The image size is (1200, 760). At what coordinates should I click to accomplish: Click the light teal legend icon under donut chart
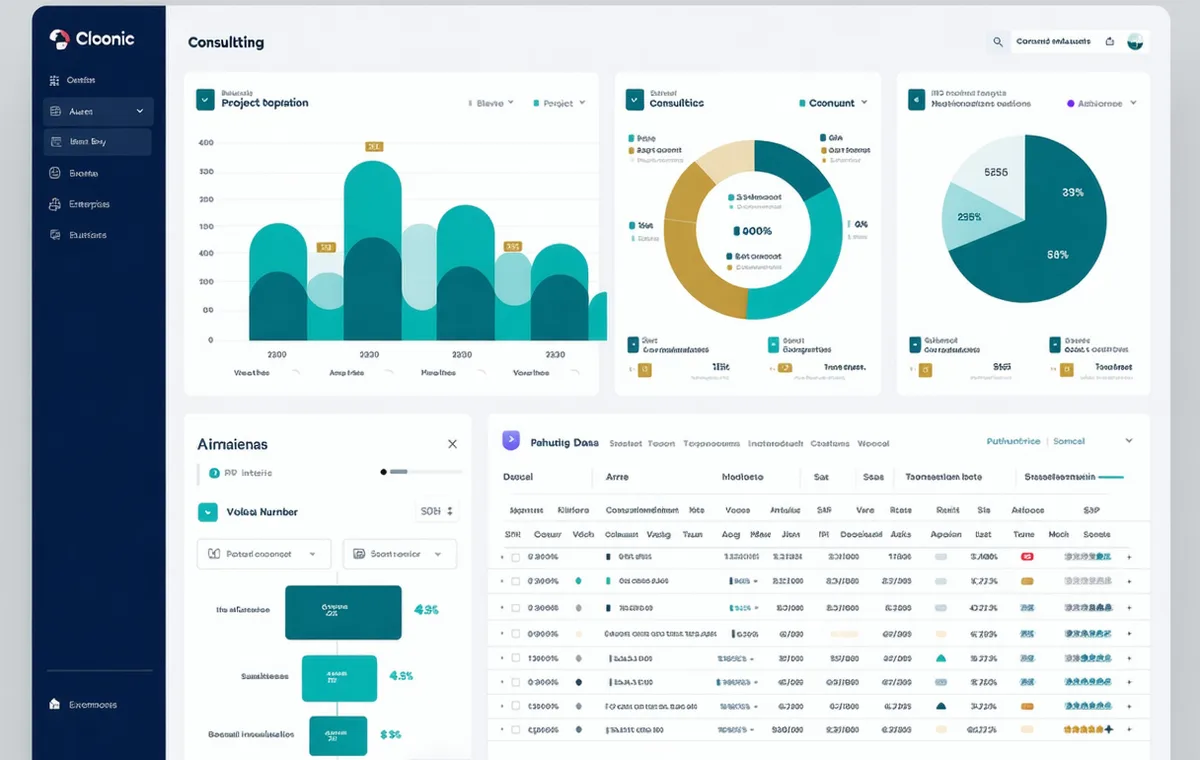773,345
